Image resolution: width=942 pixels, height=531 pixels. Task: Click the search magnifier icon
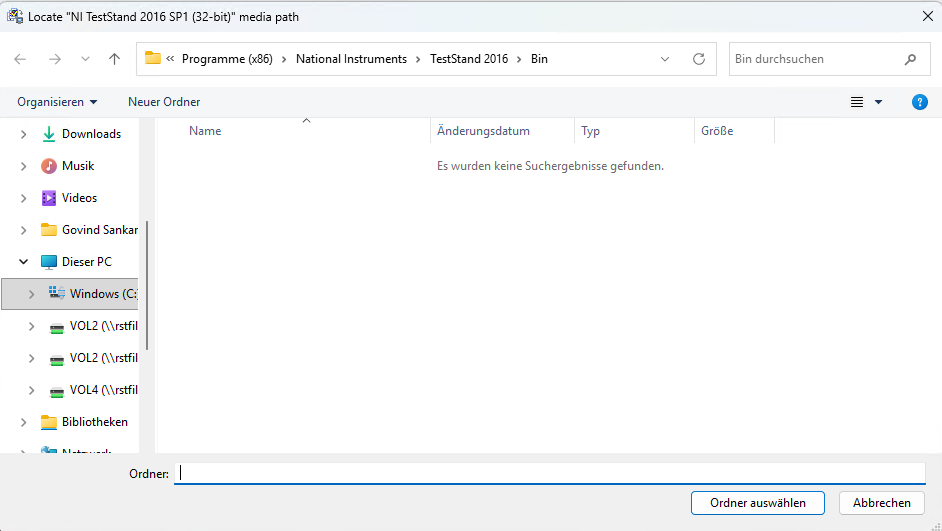coord(910,59)
